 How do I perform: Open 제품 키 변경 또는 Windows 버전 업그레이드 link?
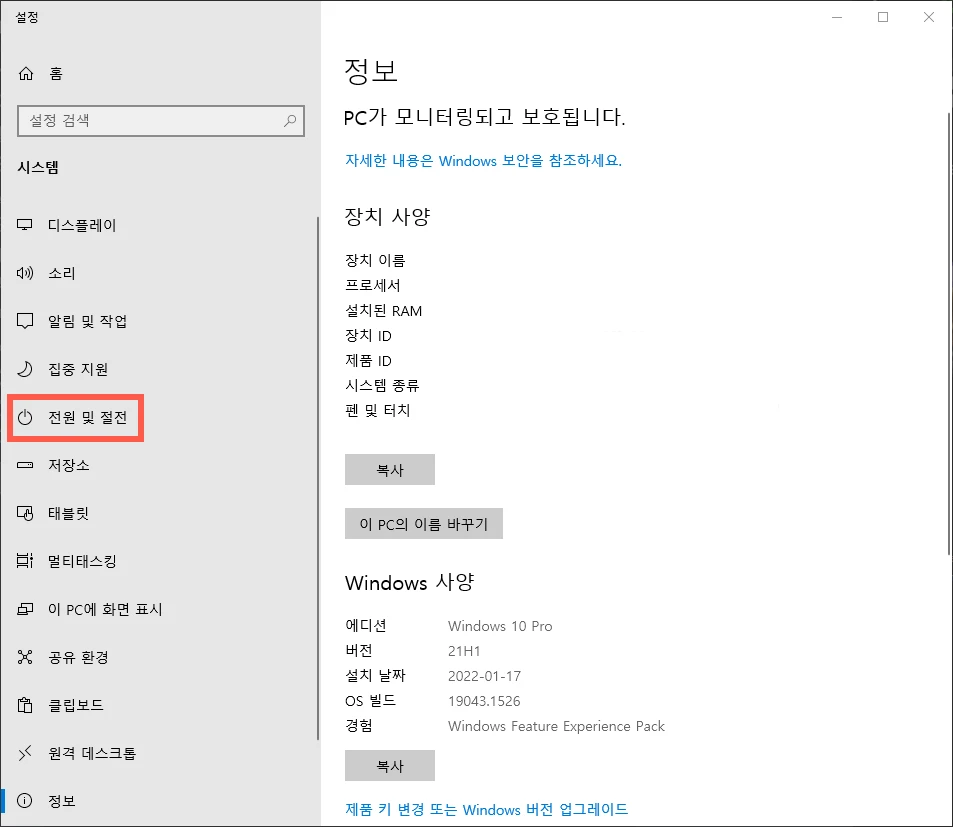tap(486, 809)
